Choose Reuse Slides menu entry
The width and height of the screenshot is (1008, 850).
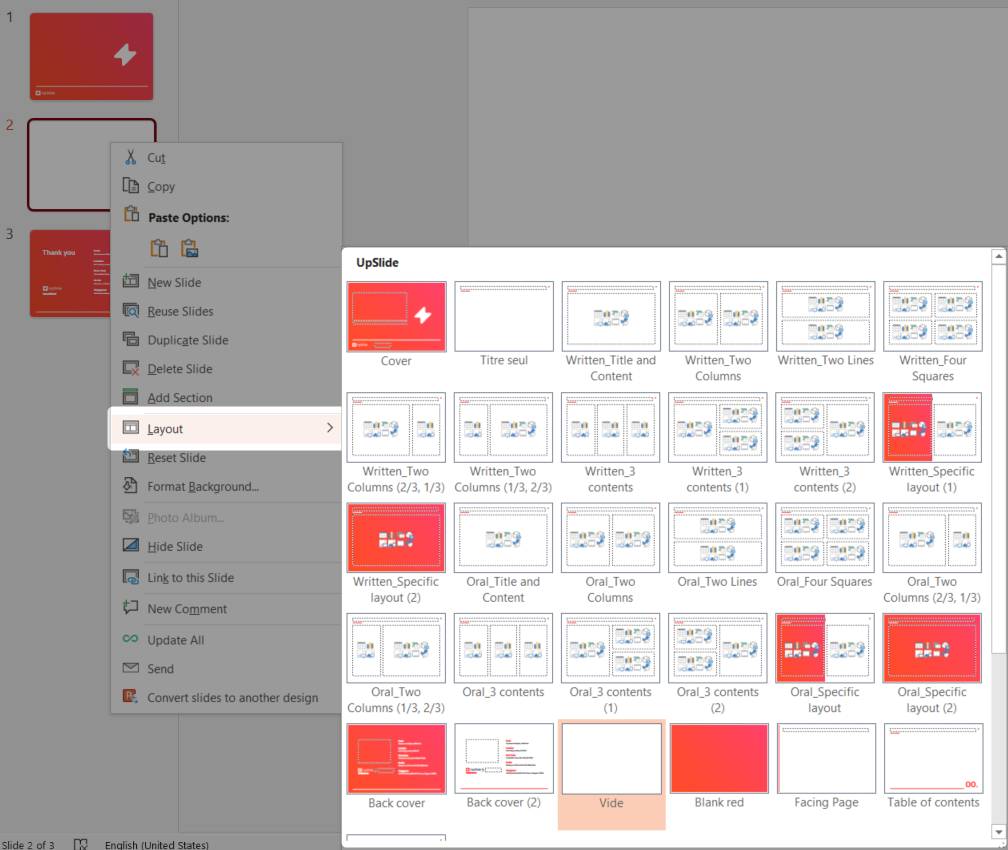click(x=226, y=311)
